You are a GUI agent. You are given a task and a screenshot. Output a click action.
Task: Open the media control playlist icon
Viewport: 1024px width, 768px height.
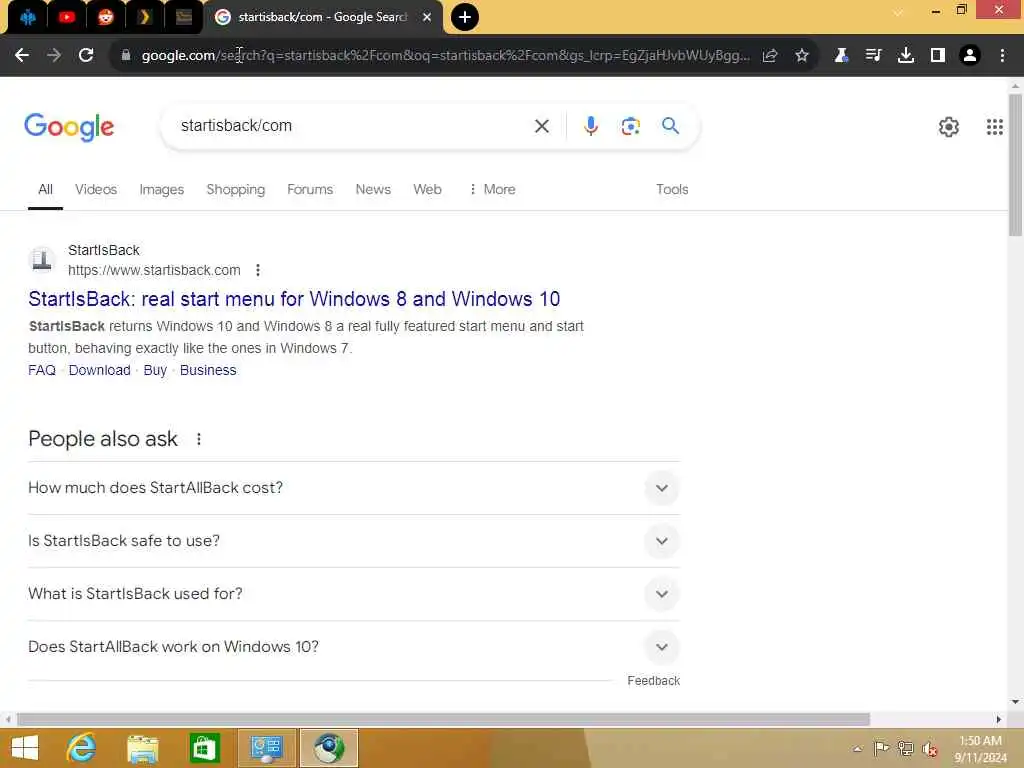pos(873,56)
